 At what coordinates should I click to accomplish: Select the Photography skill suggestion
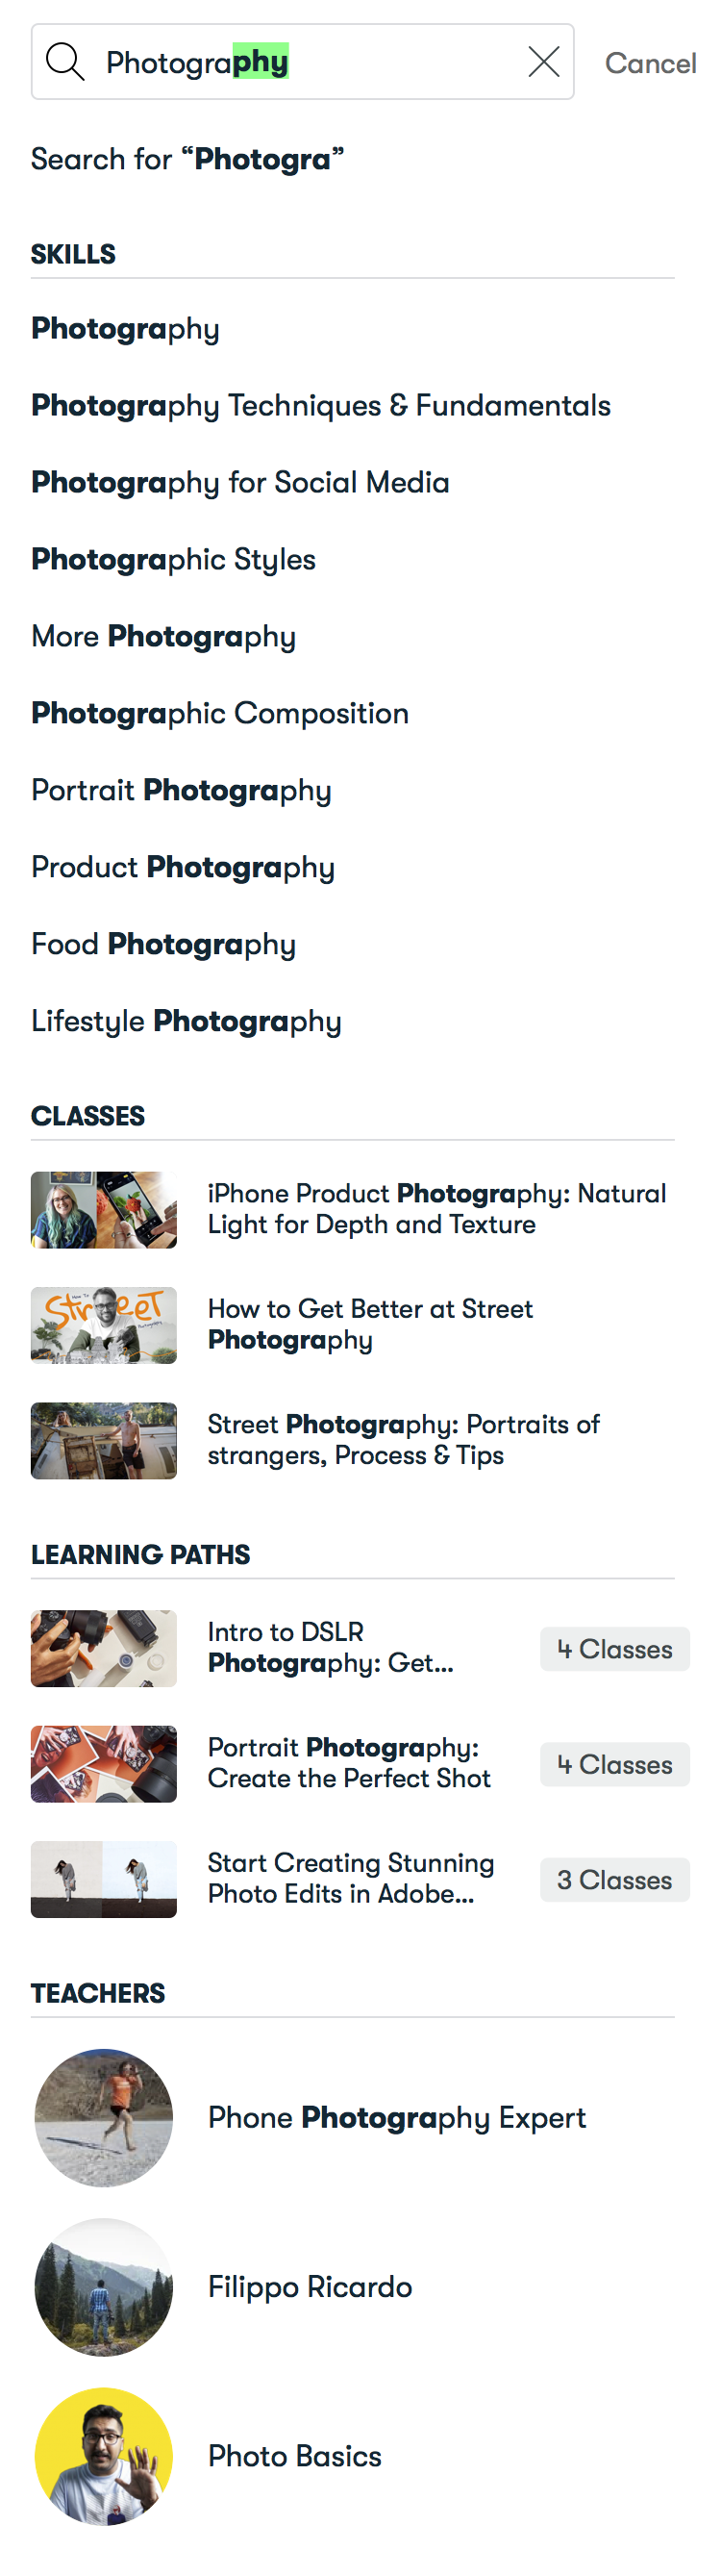point(124,328)
